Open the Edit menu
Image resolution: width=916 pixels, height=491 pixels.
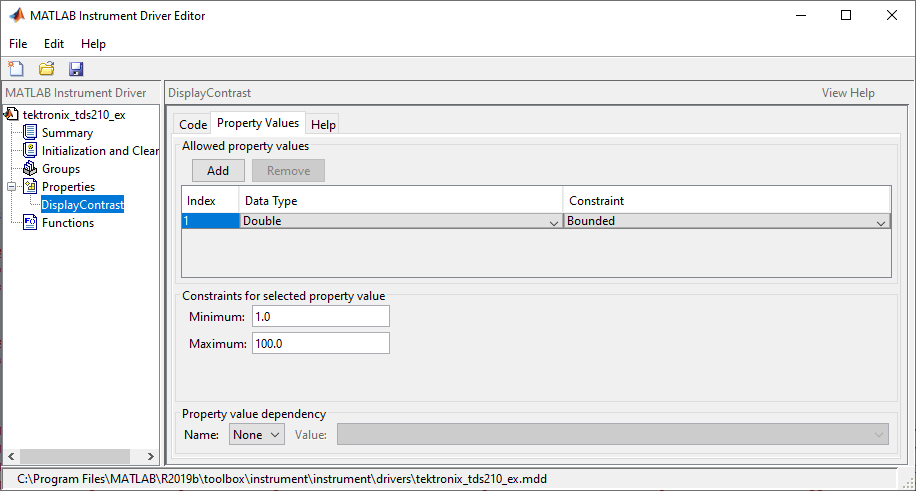tap(54, 44)
